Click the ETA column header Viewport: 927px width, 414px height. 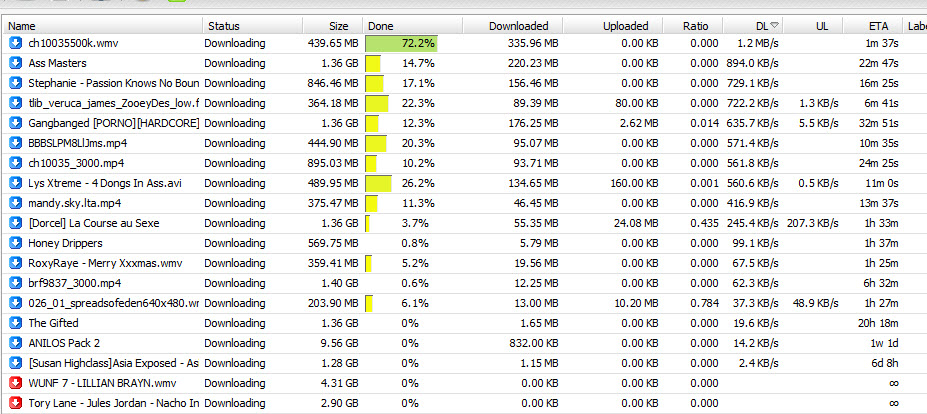[873, 26]
